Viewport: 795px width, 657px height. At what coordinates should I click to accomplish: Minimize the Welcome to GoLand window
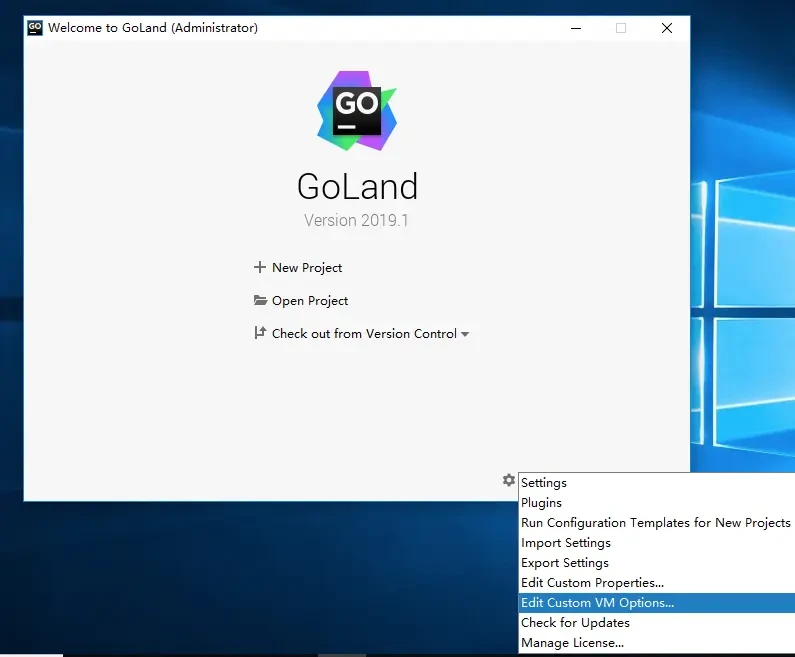point(574,28)
